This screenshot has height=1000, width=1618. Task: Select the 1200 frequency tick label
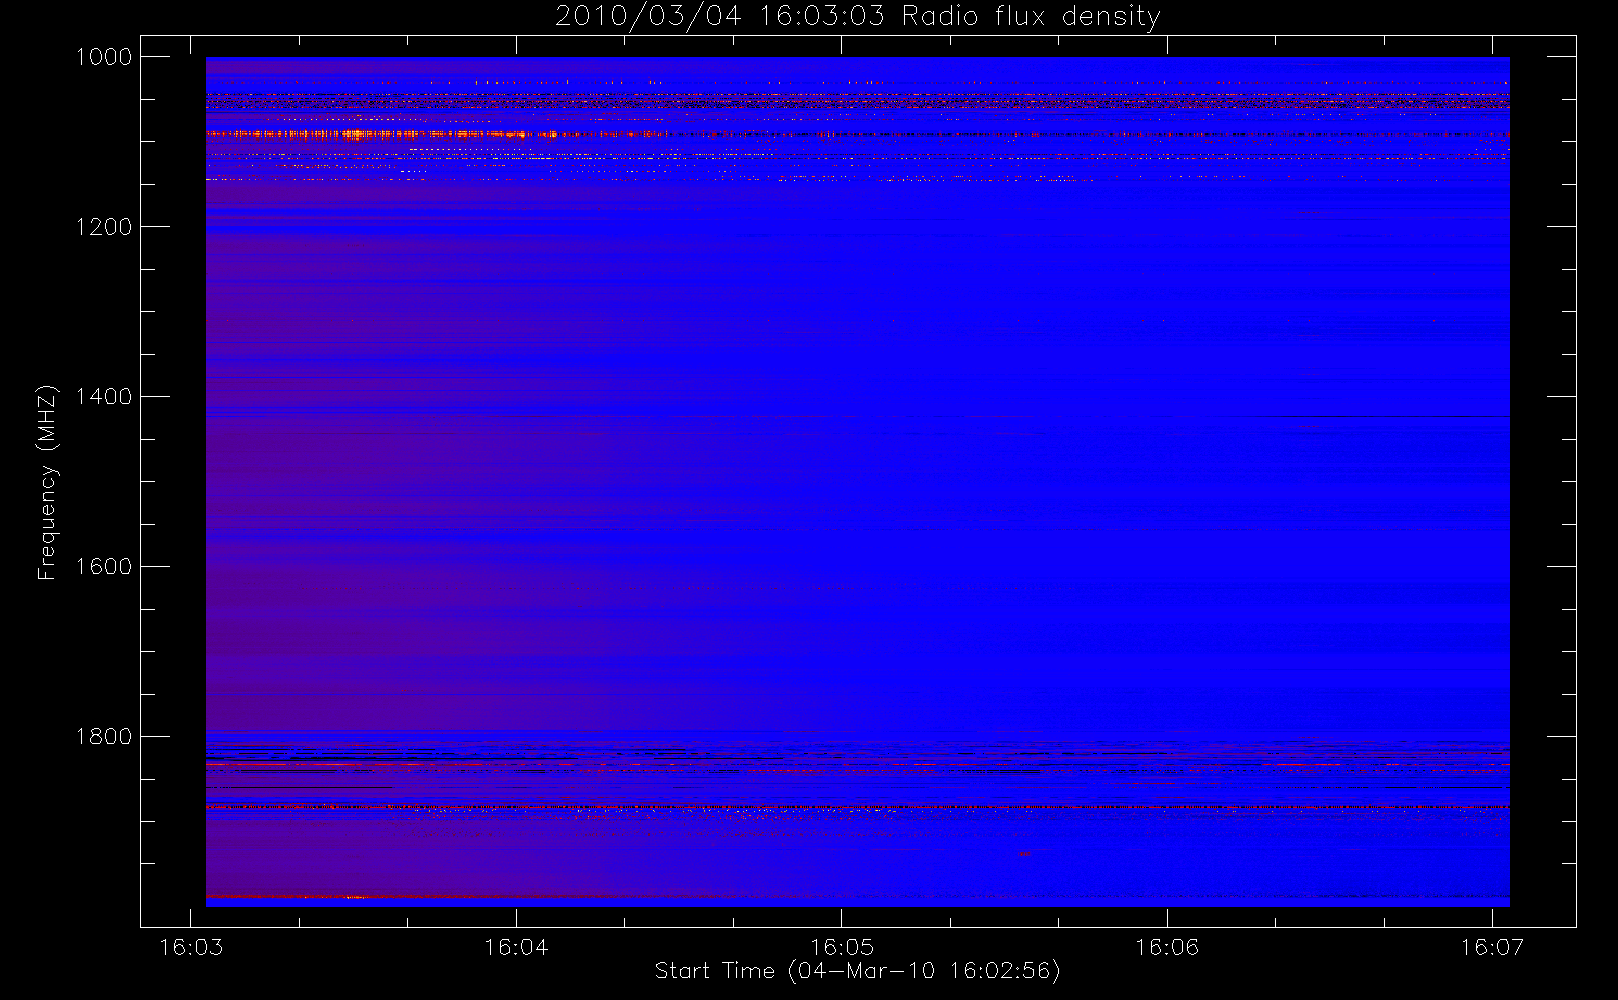[x=104, y=227]
